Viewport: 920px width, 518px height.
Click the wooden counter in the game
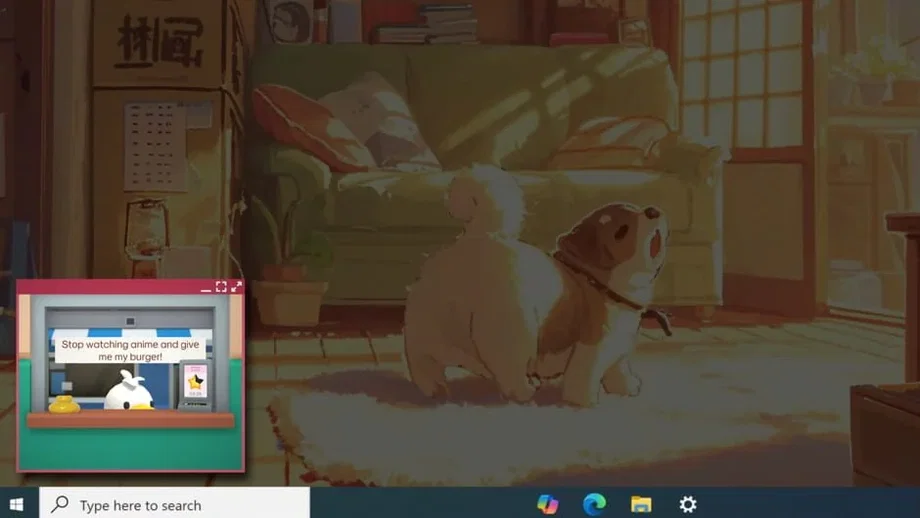click(130, 420)
